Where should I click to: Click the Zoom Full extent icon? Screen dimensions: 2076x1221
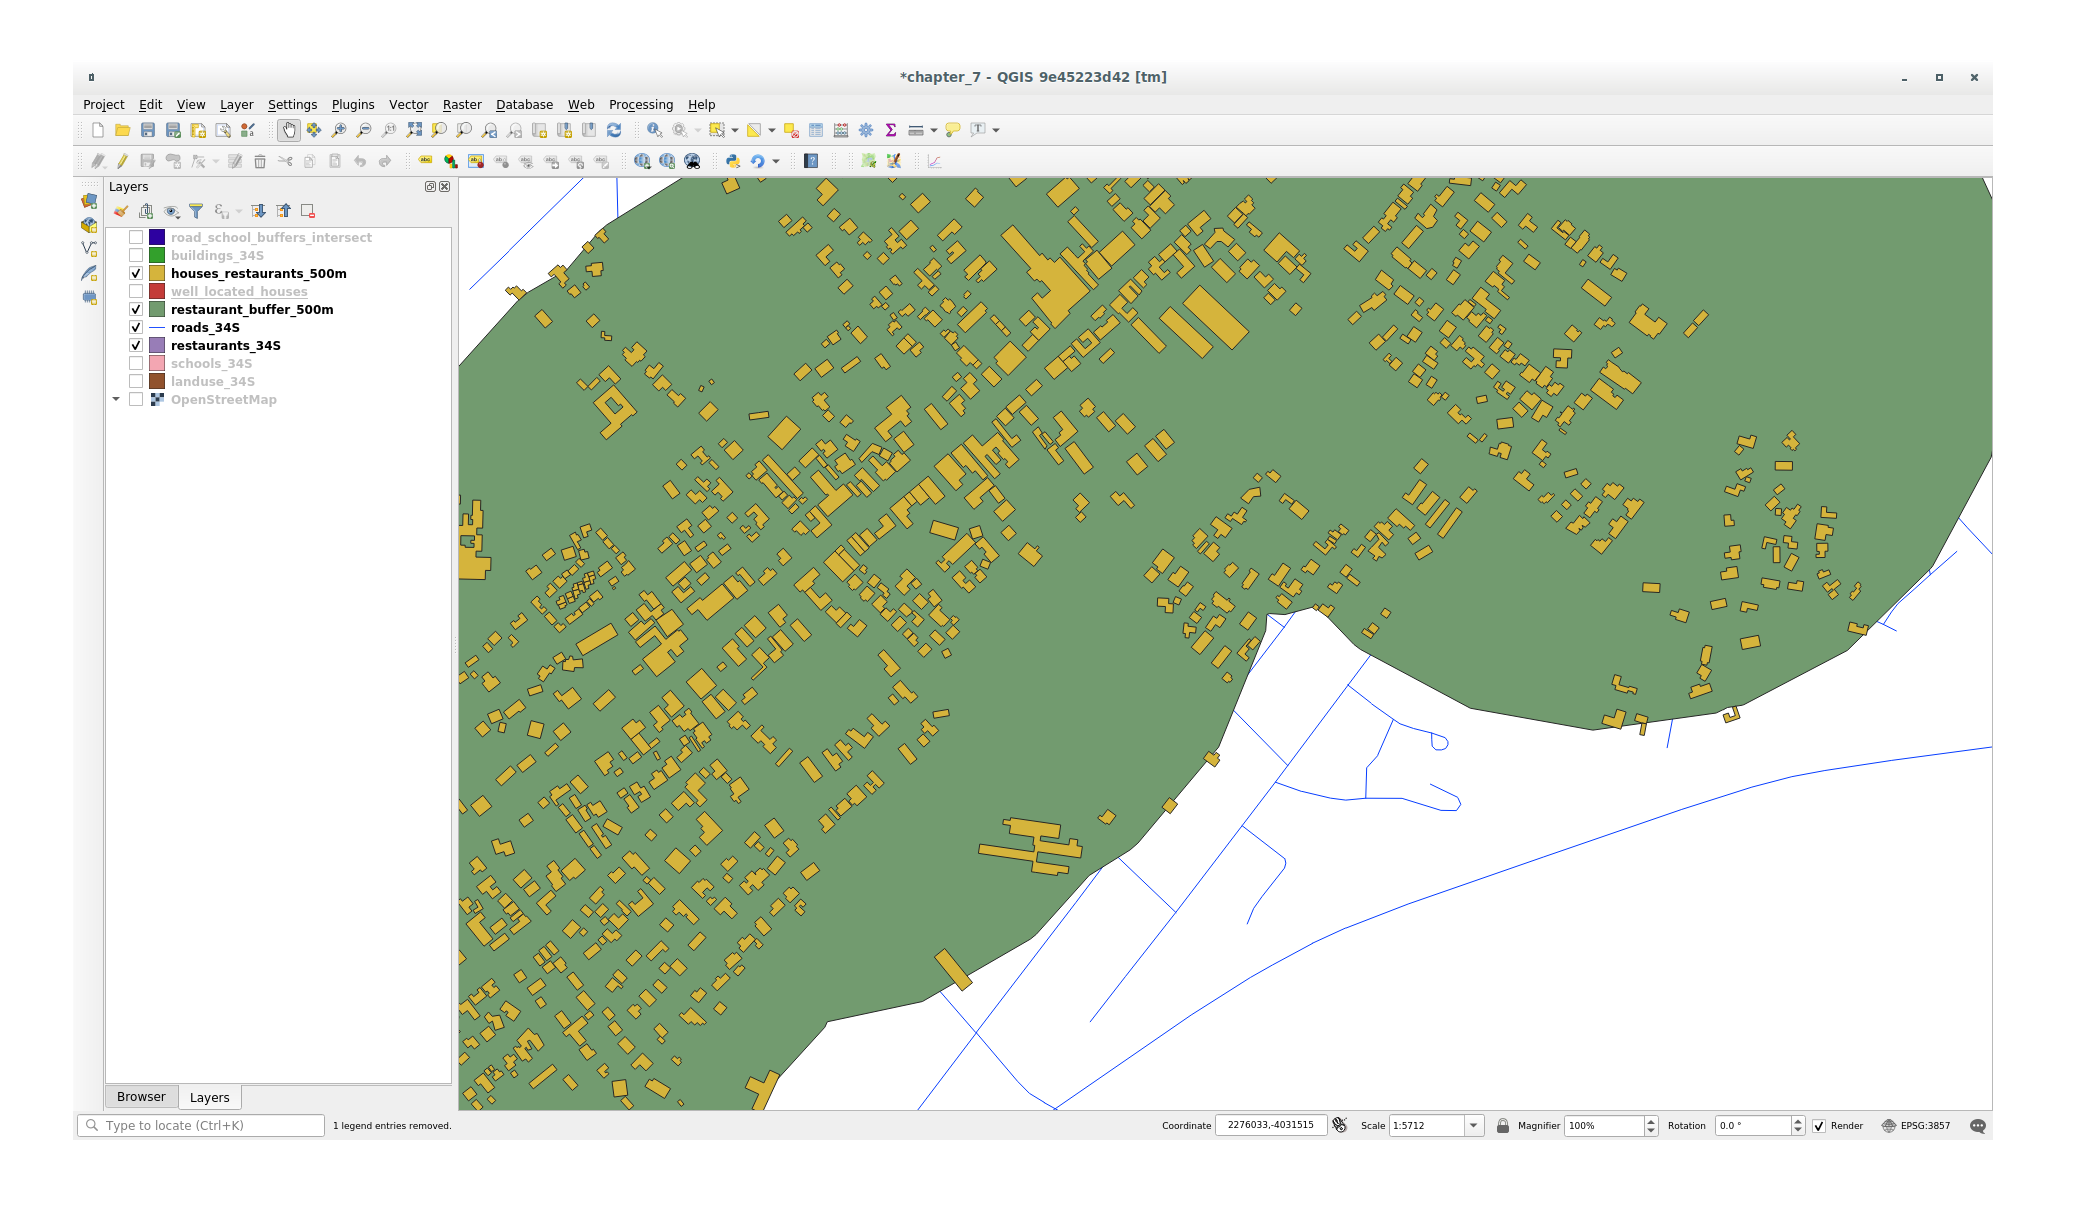click(414, 130)
